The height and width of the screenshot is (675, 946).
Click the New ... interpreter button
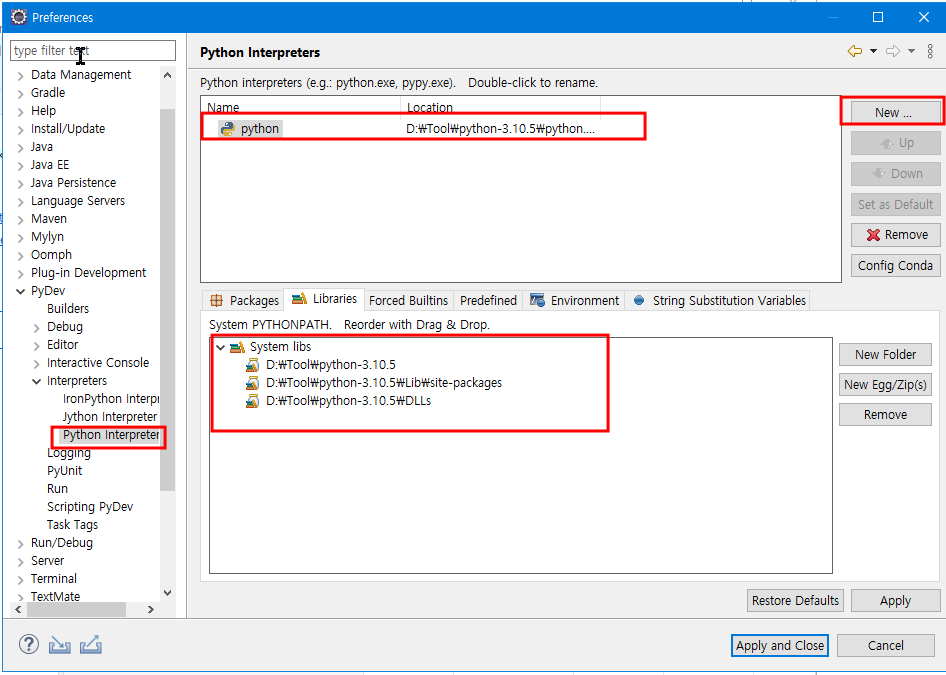pyautogui.click(x=895, y=113)
